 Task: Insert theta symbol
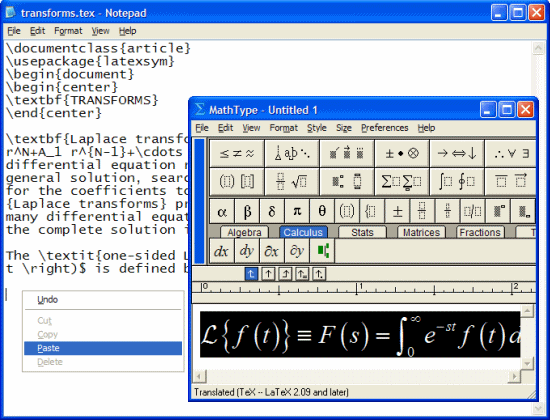(x=322, y=211)
